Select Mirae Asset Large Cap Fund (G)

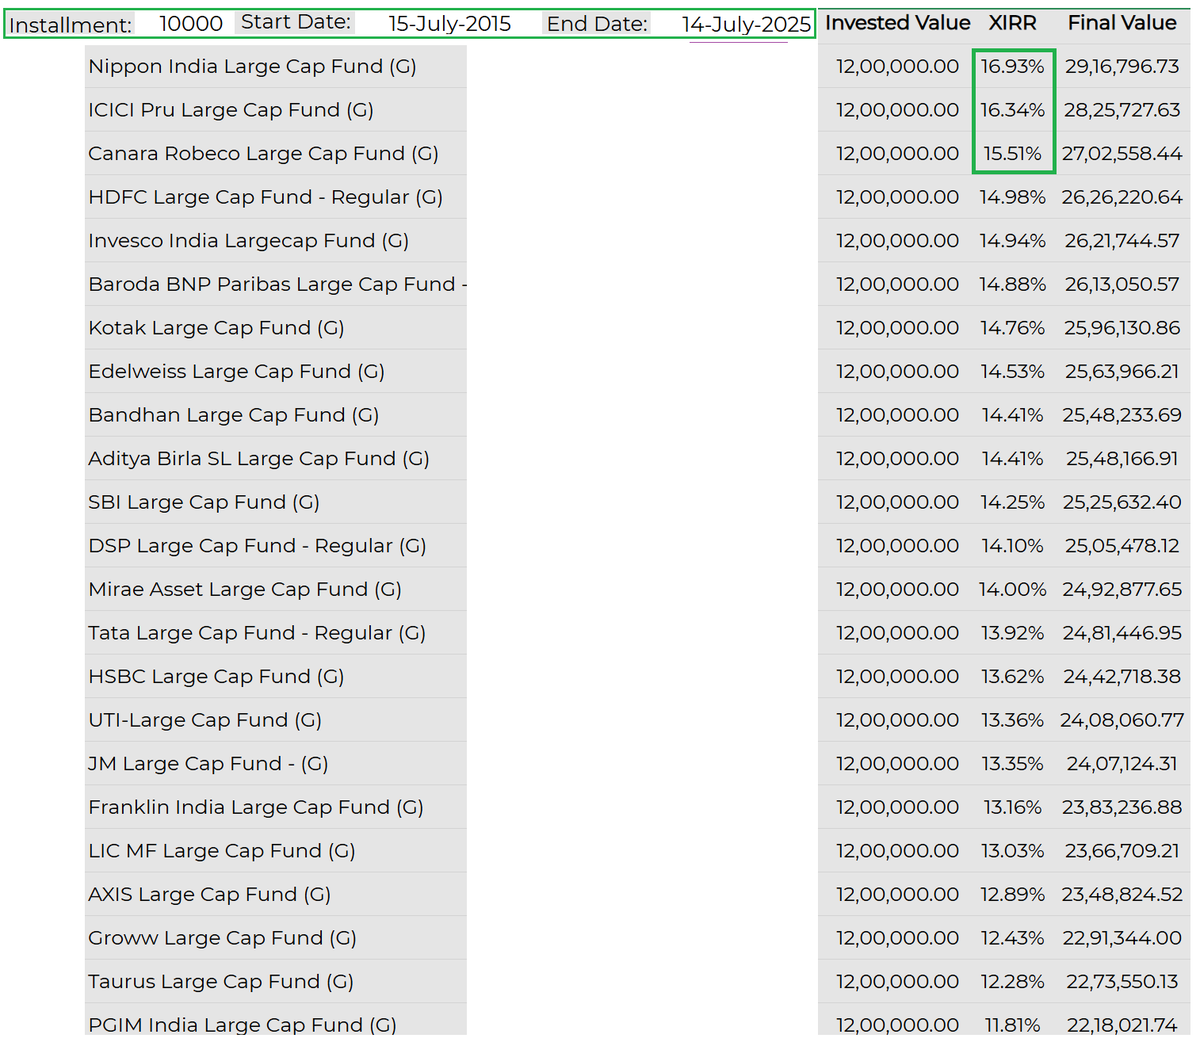coord(245,589)
